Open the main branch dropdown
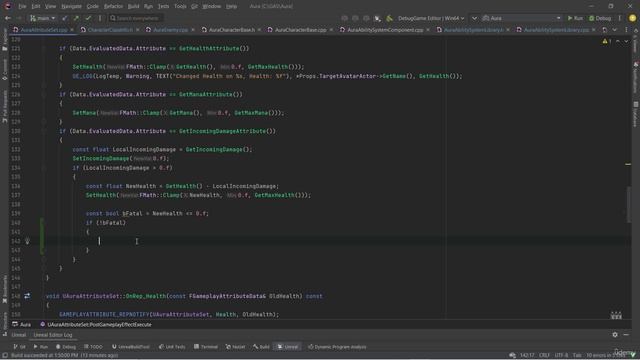Viewport: 640px width, 360px height. coord(42,18)
